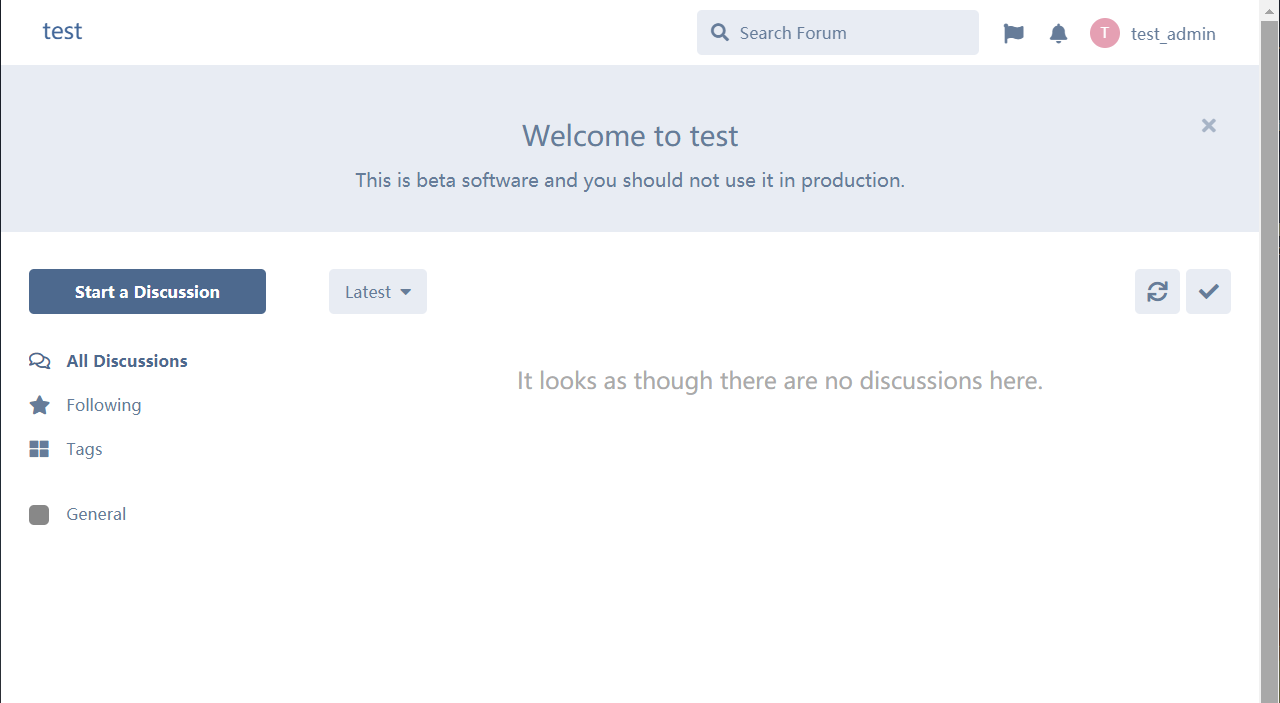Click the flag icon for flagged posts

(1014, 33)
